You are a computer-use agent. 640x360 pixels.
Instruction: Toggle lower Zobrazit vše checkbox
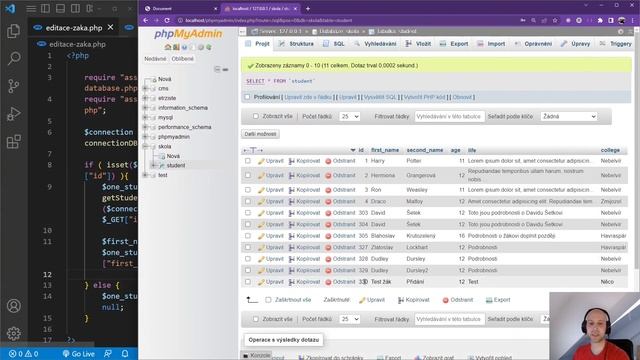pyautogui.click(x=256, y=319)
